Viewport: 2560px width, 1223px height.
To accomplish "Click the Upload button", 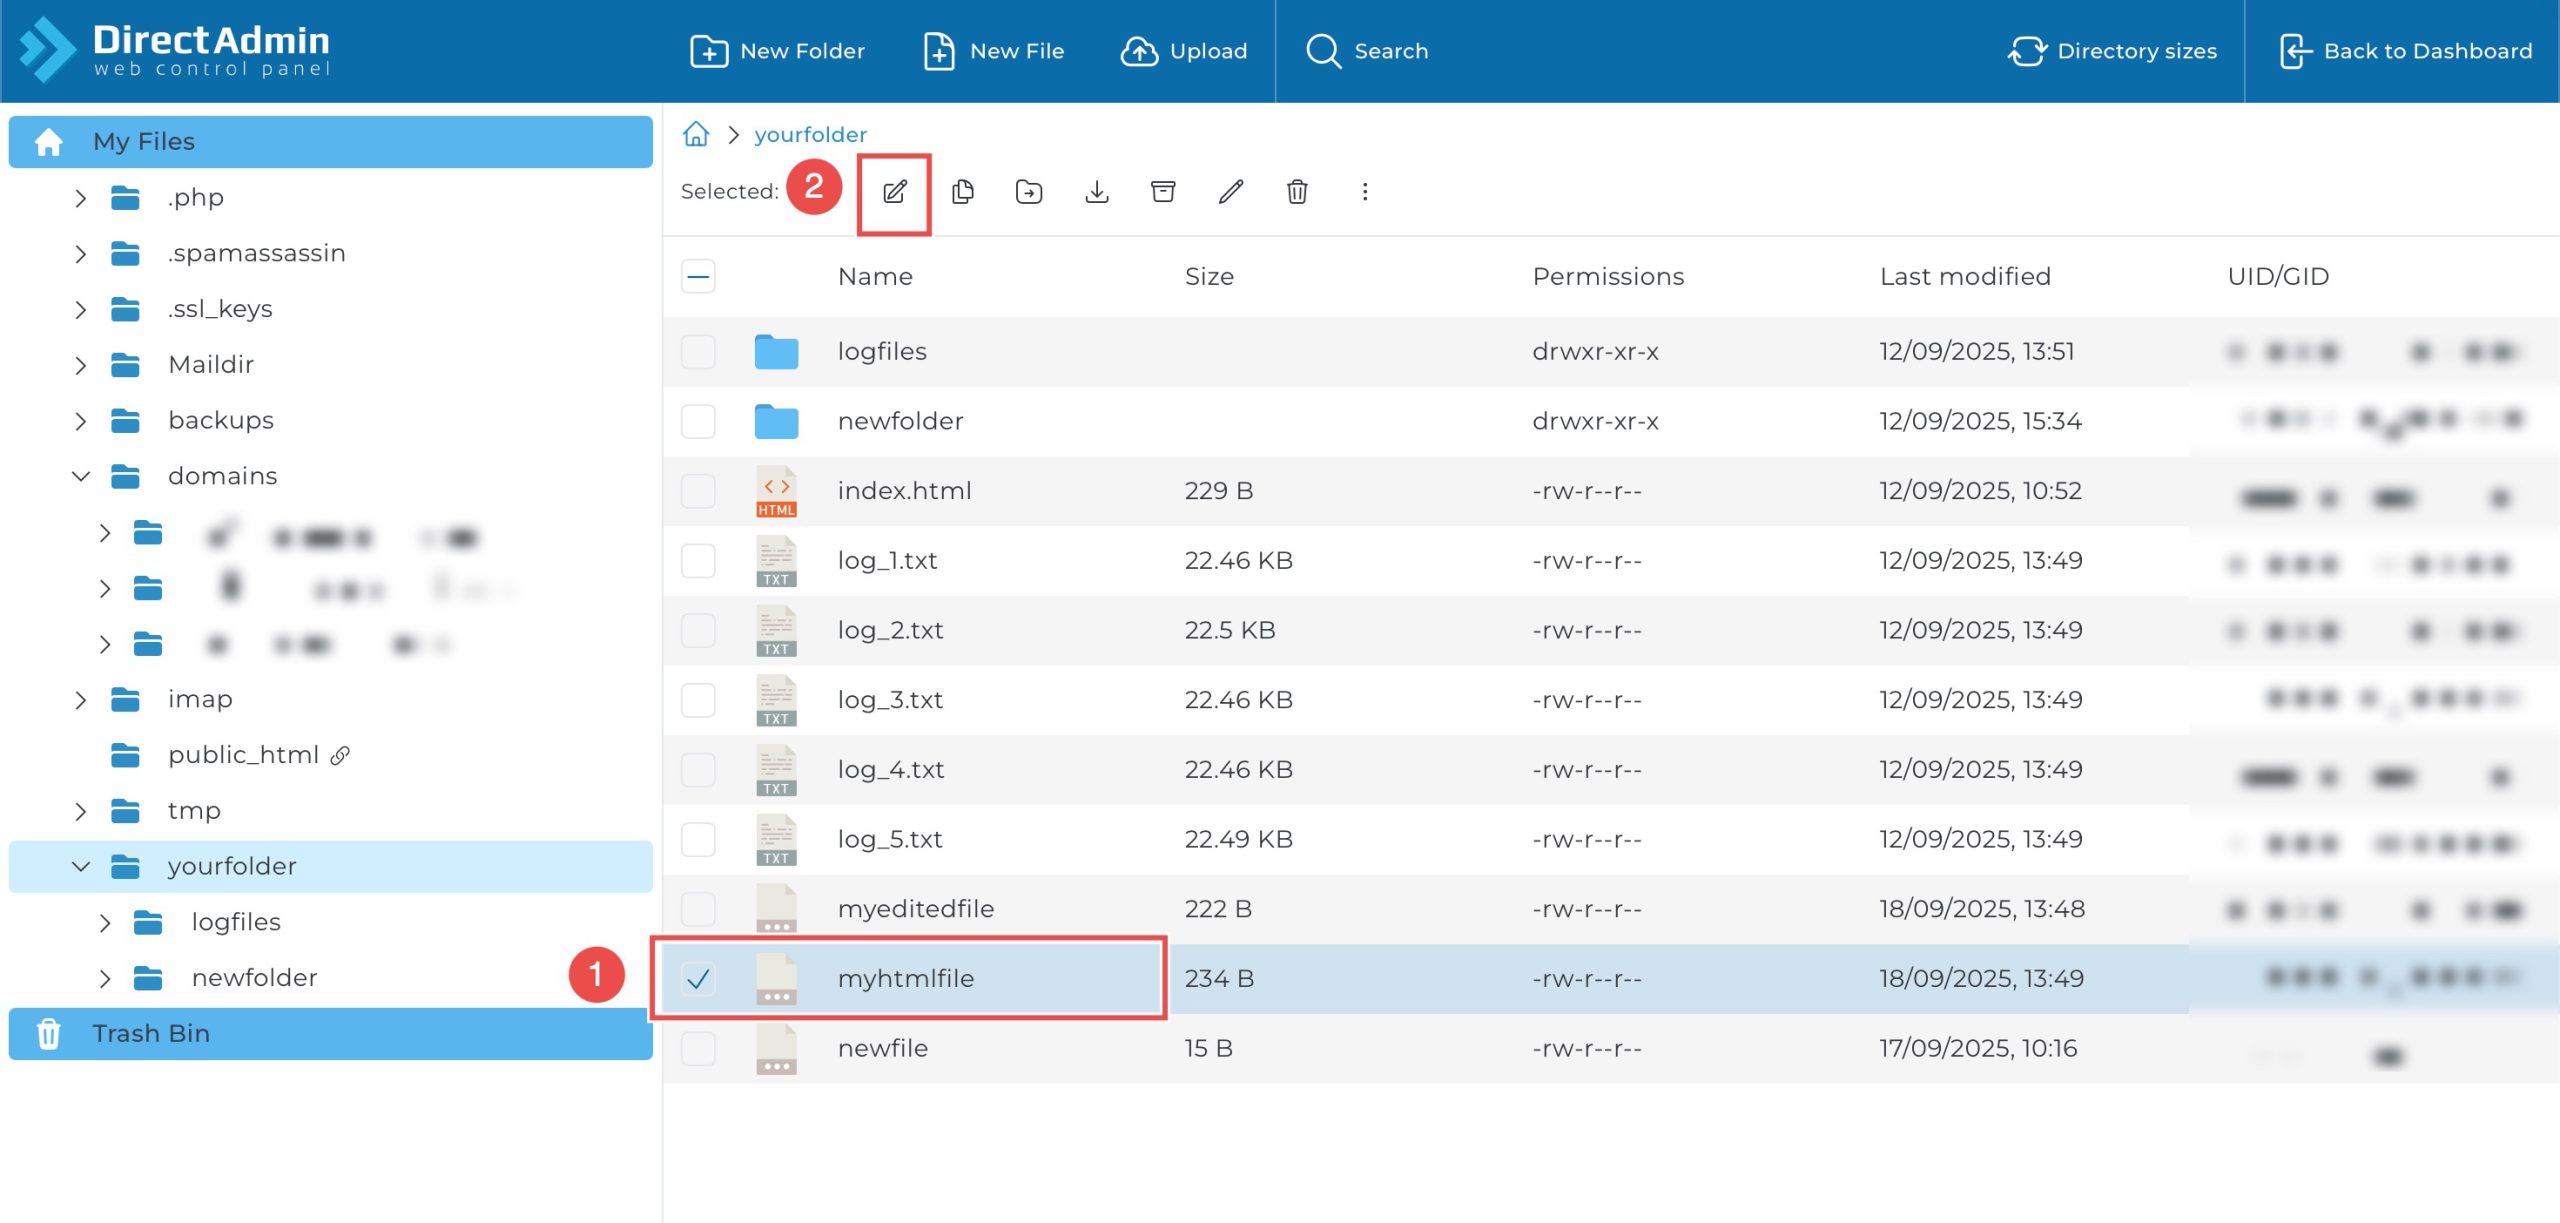I will click(1184, 51).
